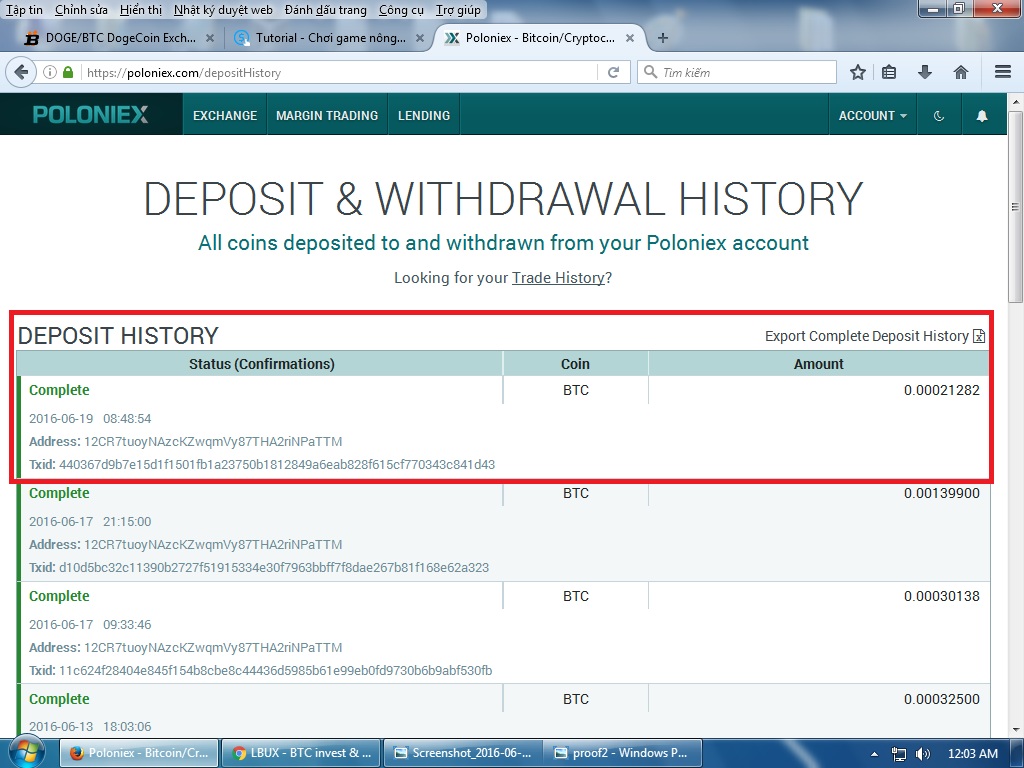Click the Txid starting with 11c624f284
The width and height of the screenshot is (1024, 768).
click(x=276, y=671)
